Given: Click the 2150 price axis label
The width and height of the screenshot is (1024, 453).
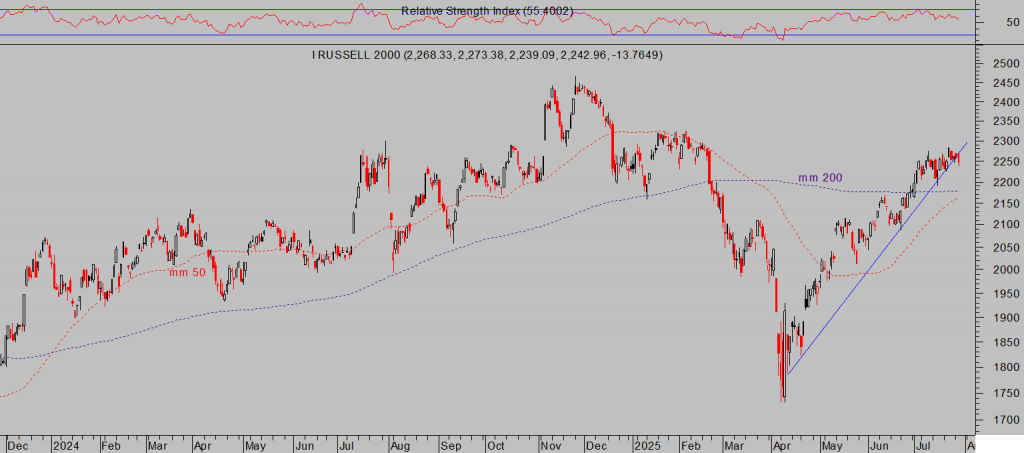Looking at the screenshot, I should 1006,204.
